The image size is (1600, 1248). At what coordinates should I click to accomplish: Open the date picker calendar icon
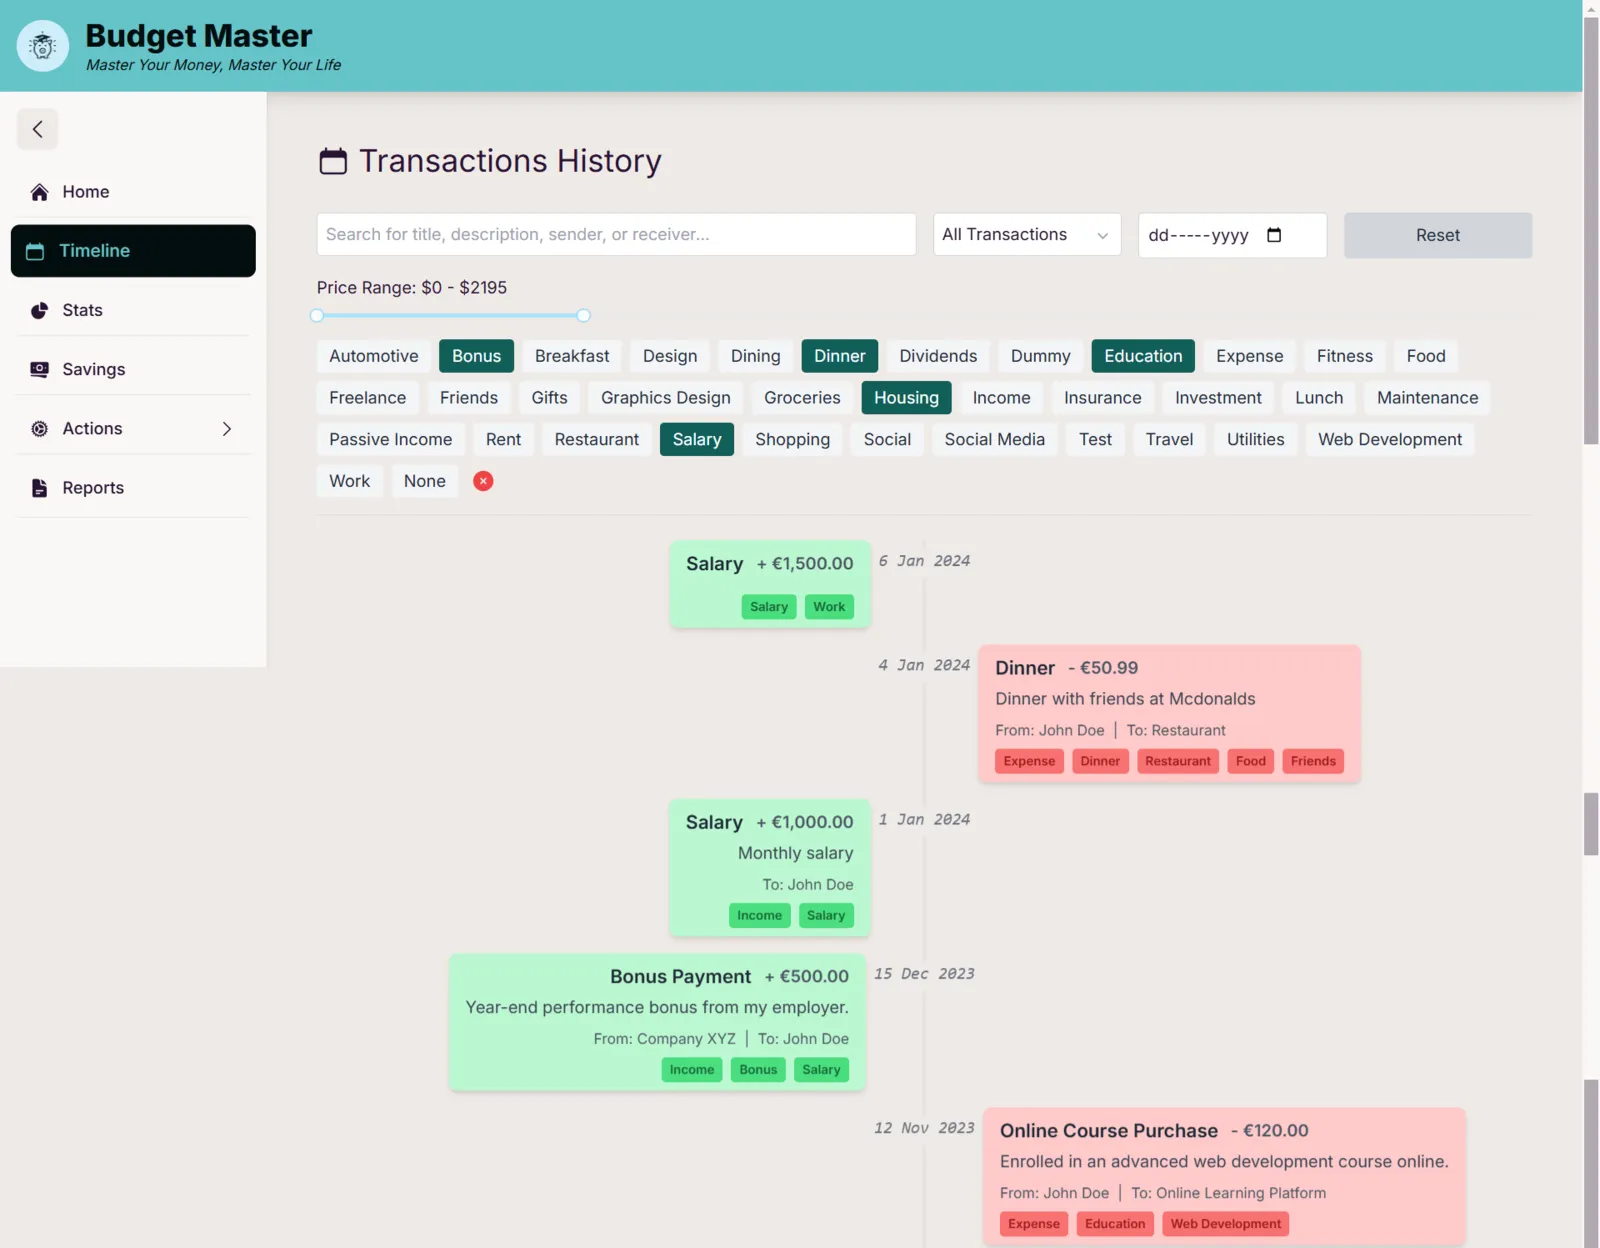[x=1274, y=235]
